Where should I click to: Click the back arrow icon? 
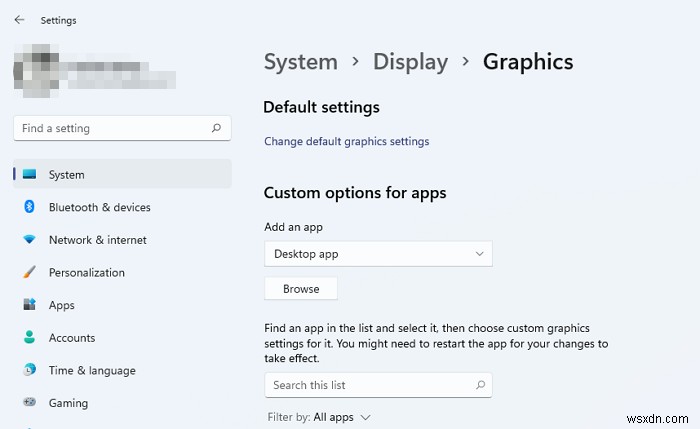20,19
